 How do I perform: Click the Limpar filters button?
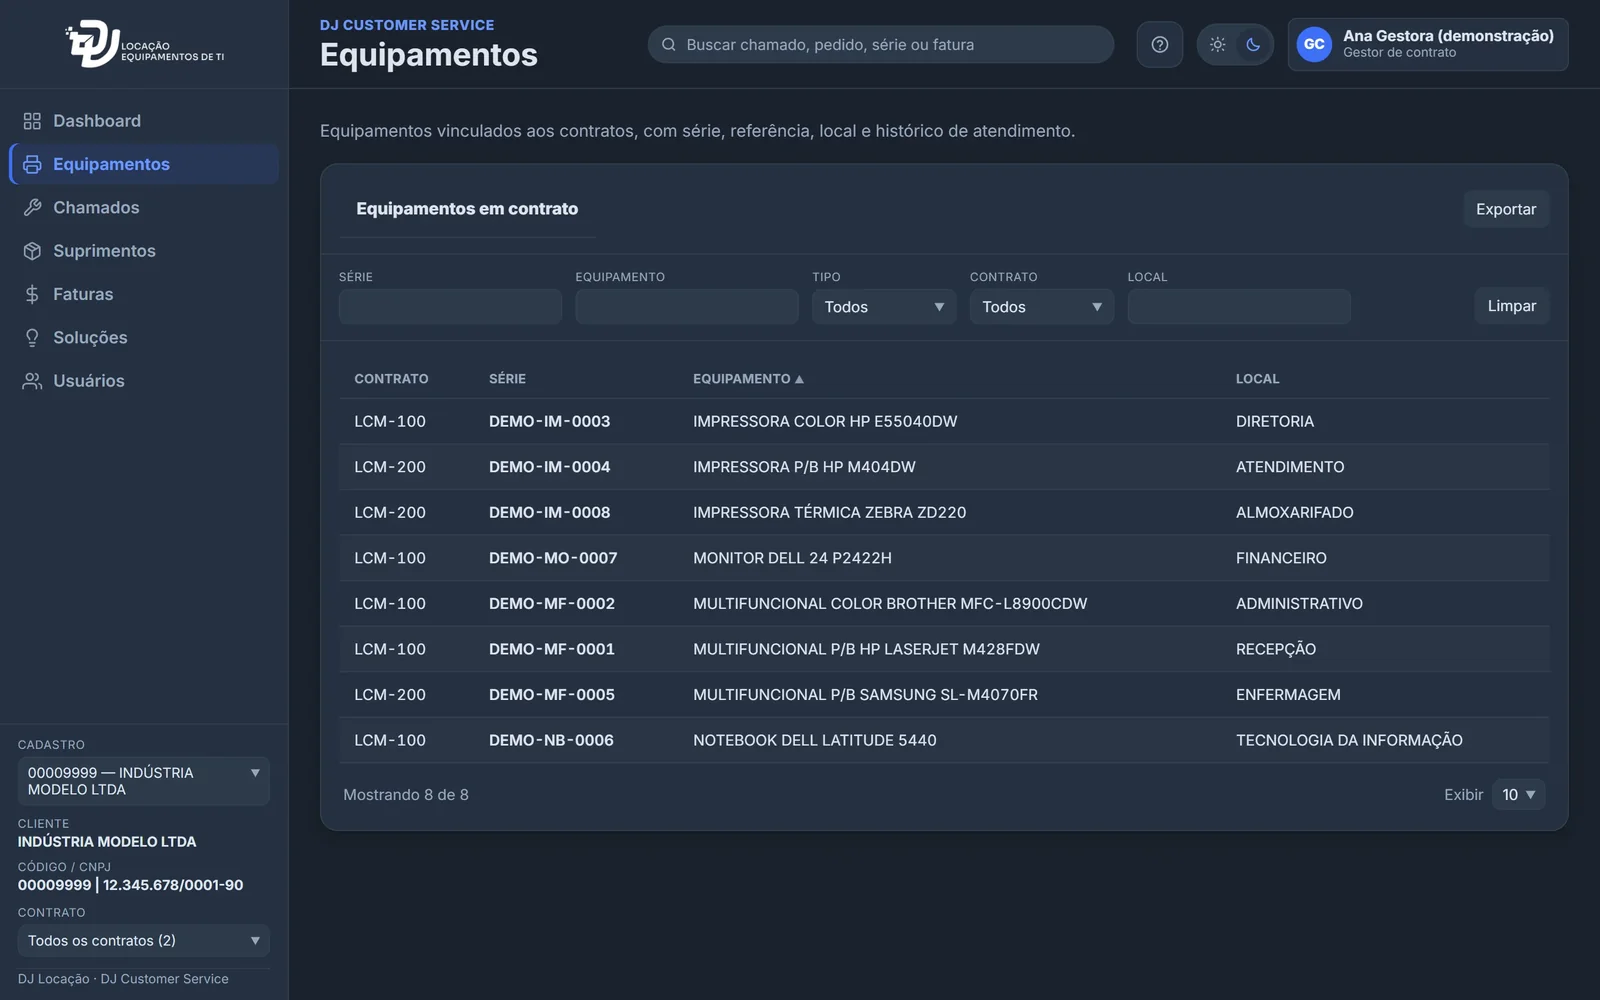pos(1511,306)
